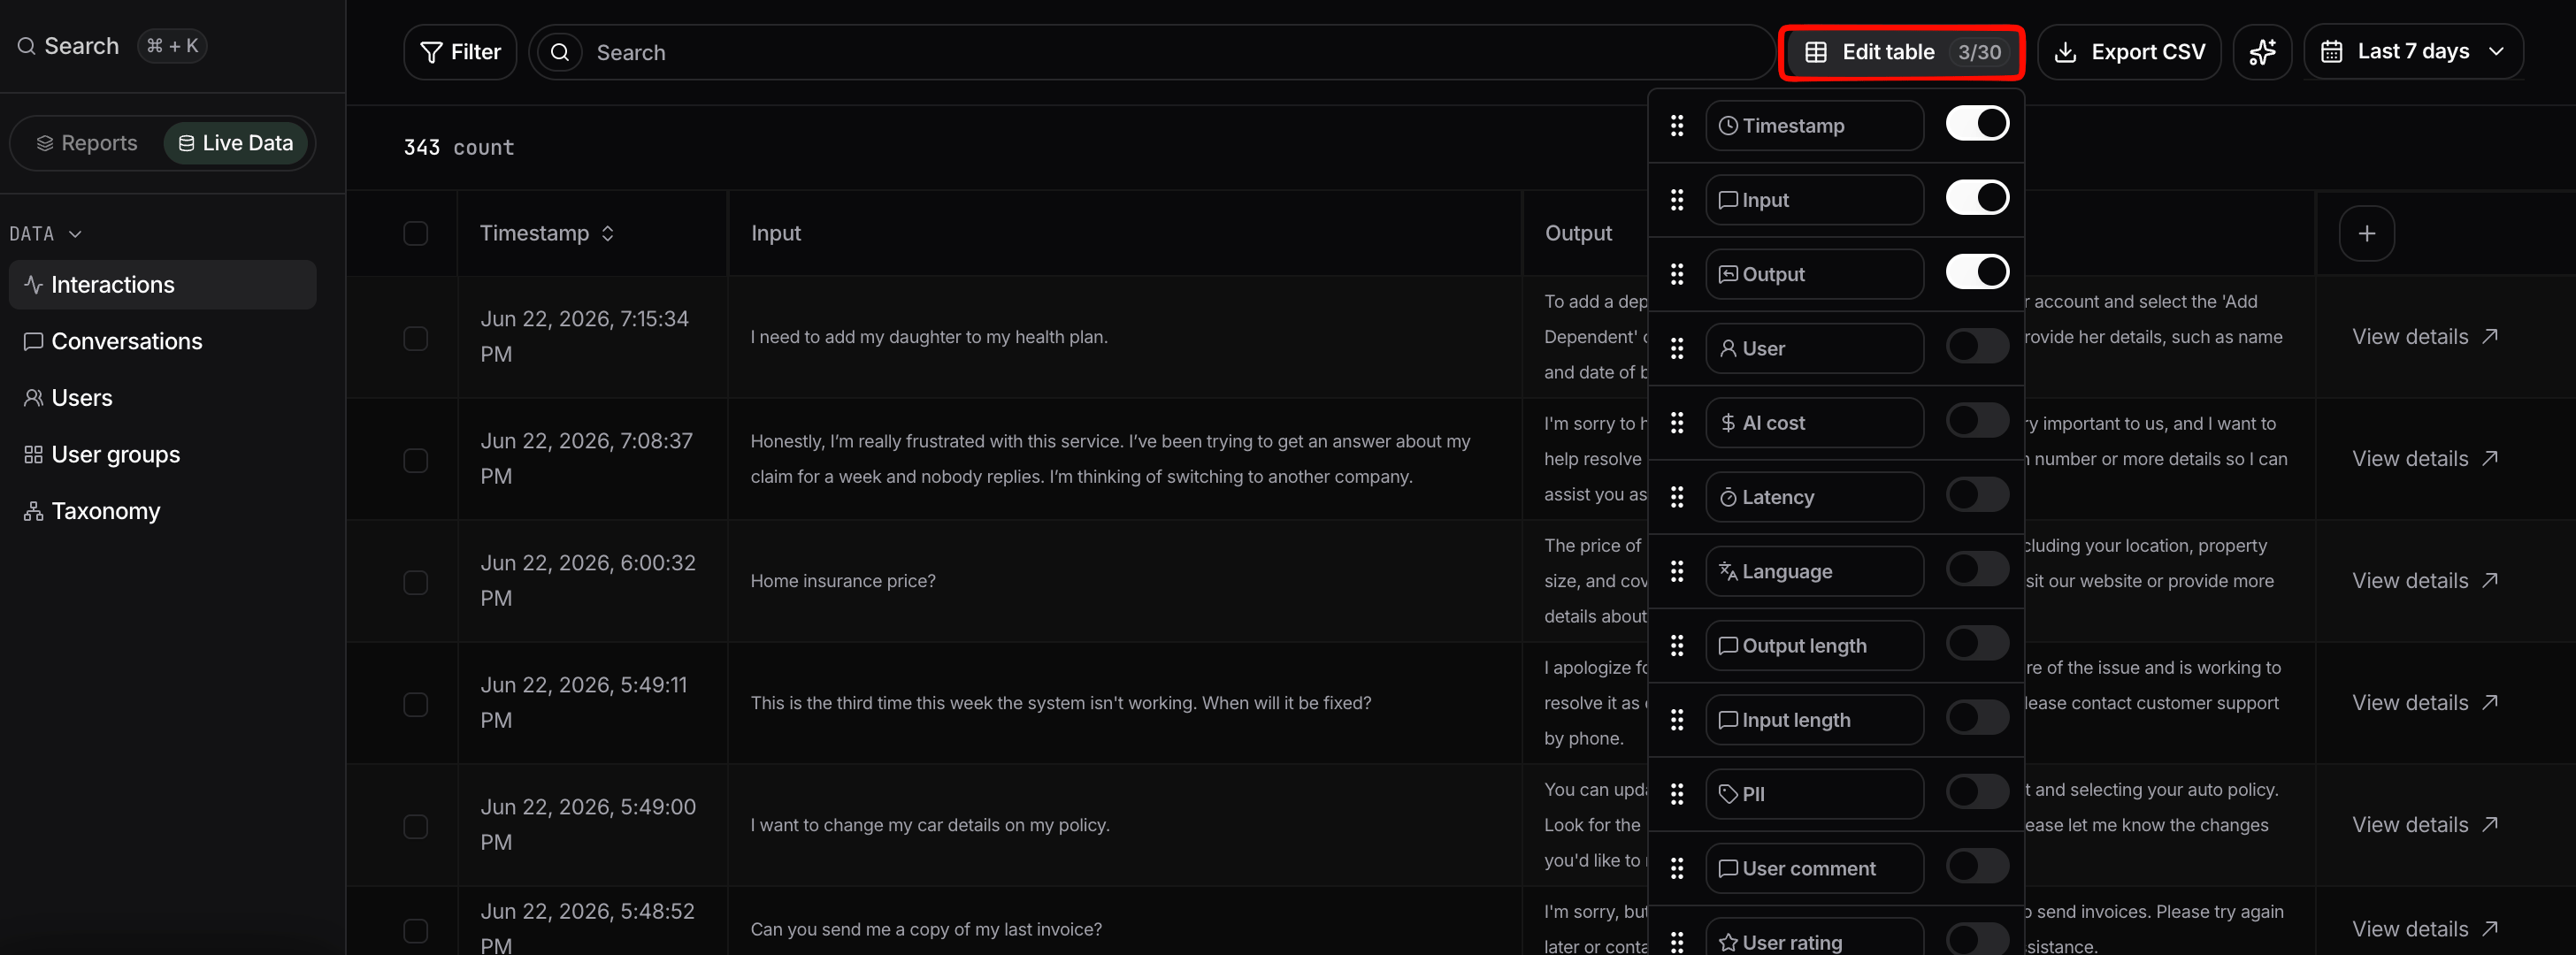Select the Users sidebar item

click(x=163, y=398)
